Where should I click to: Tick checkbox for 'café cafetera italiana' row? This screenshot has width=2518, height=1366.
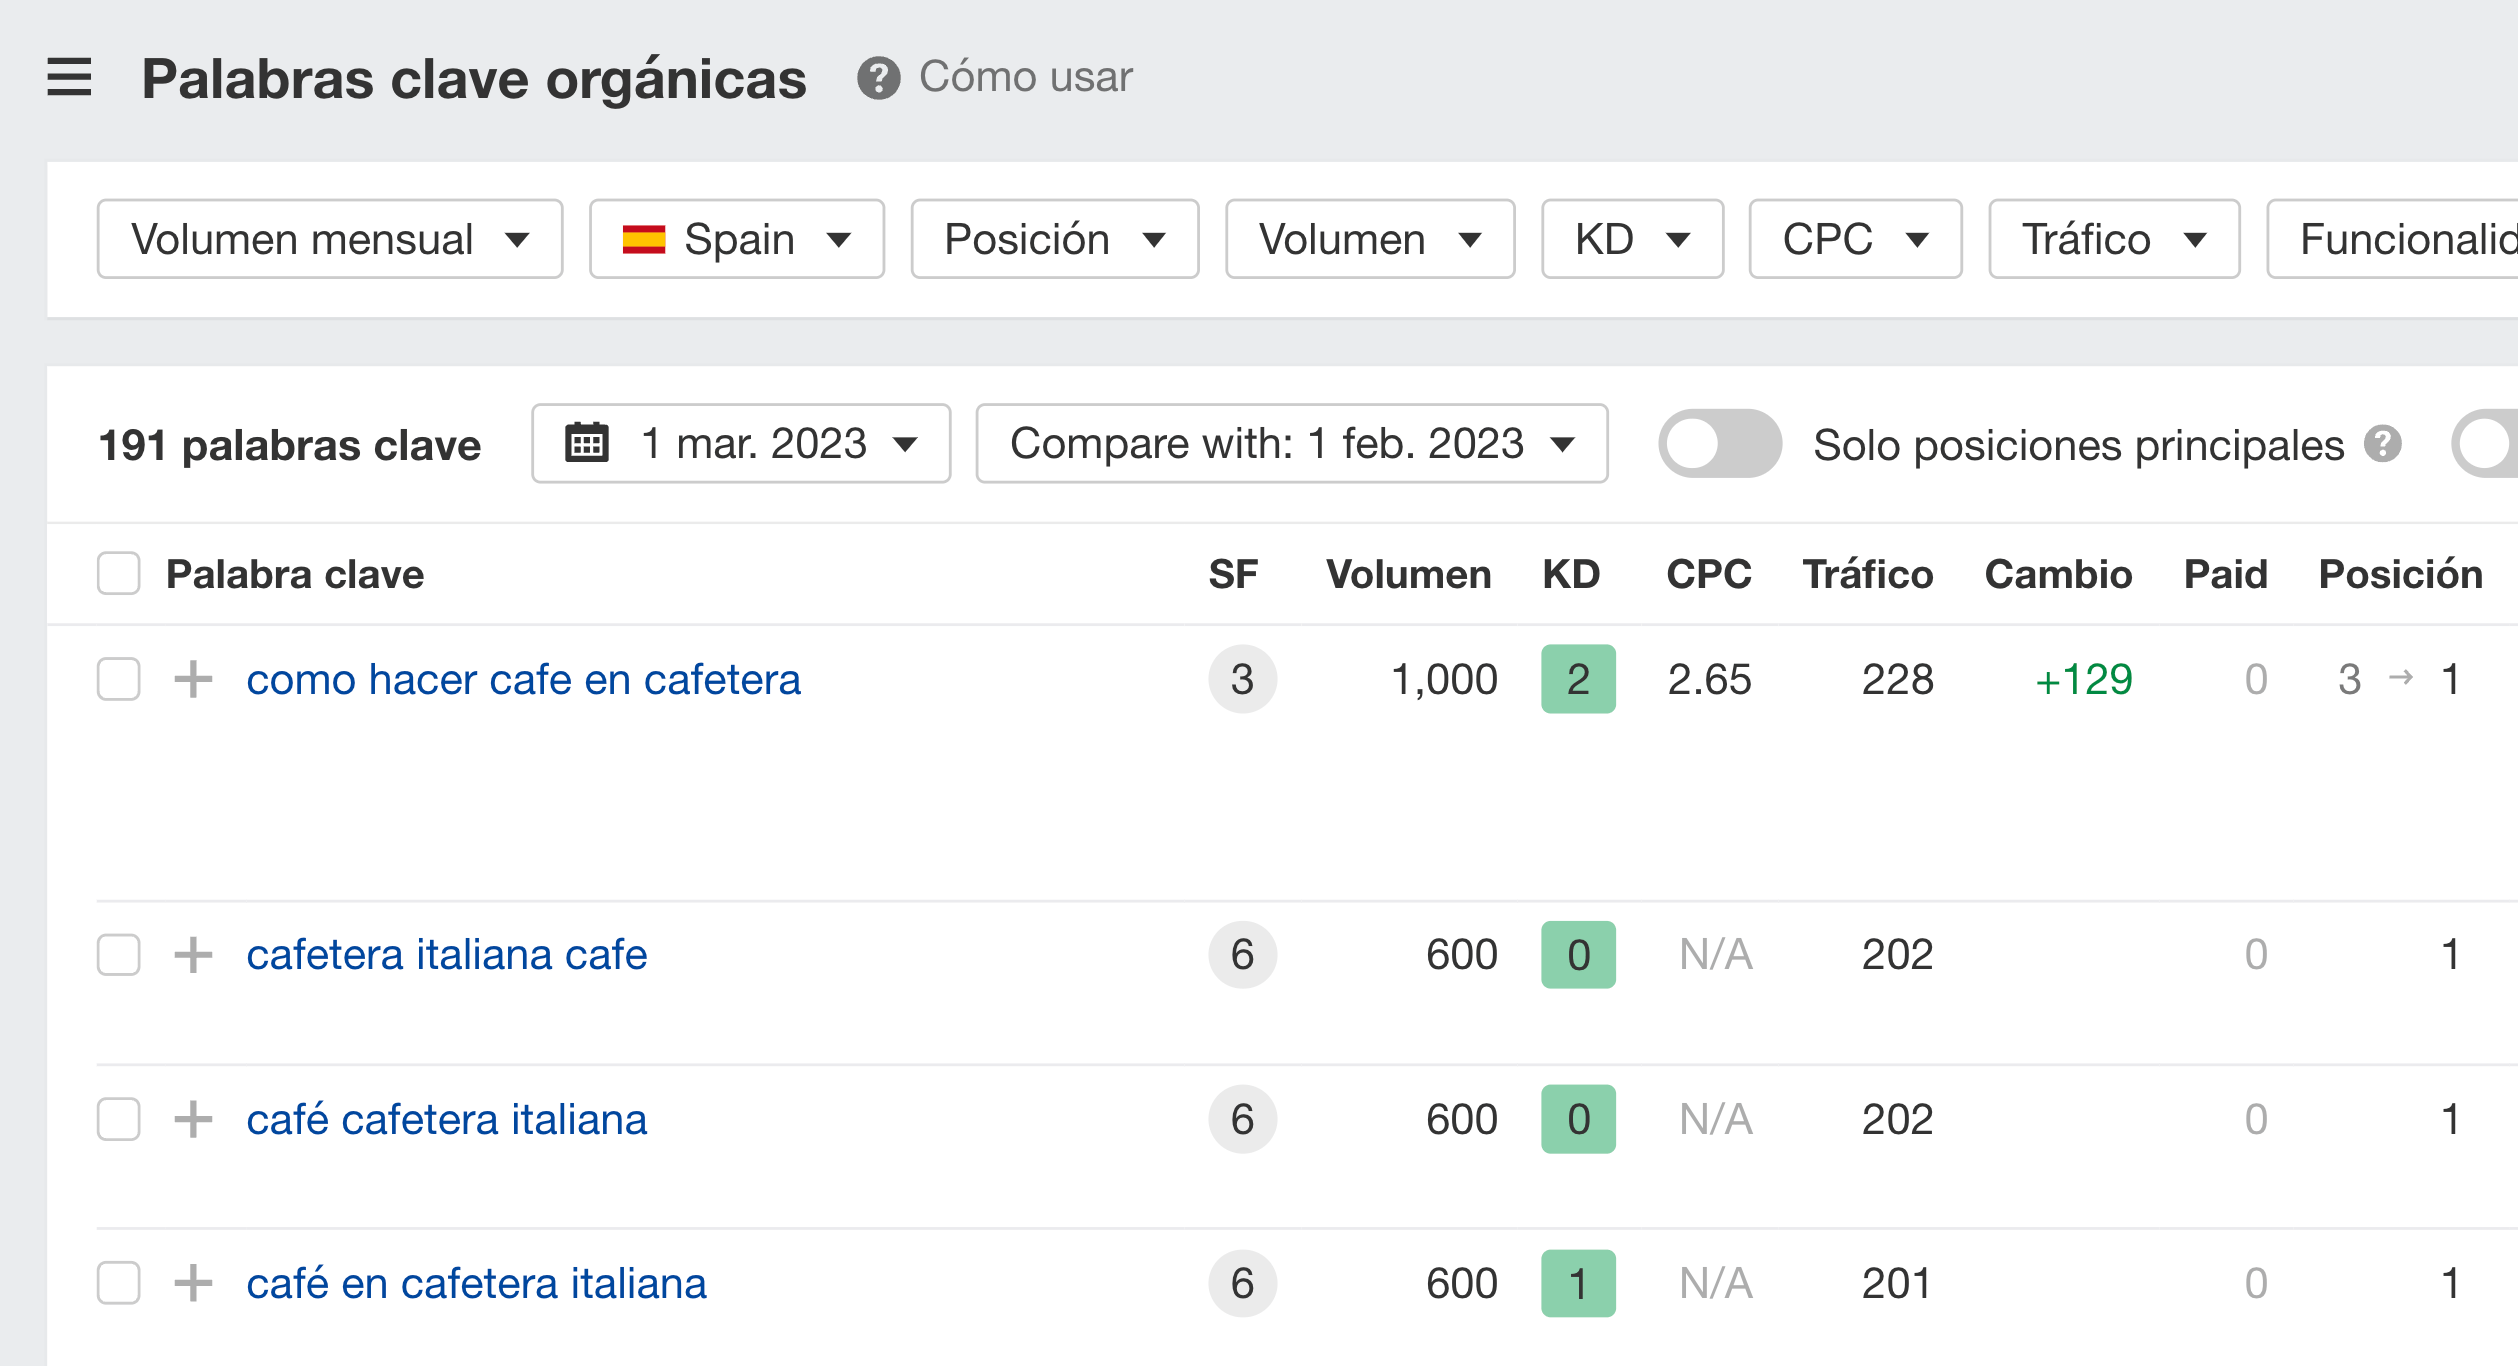pyautogui.click(x=118, y=1119)
